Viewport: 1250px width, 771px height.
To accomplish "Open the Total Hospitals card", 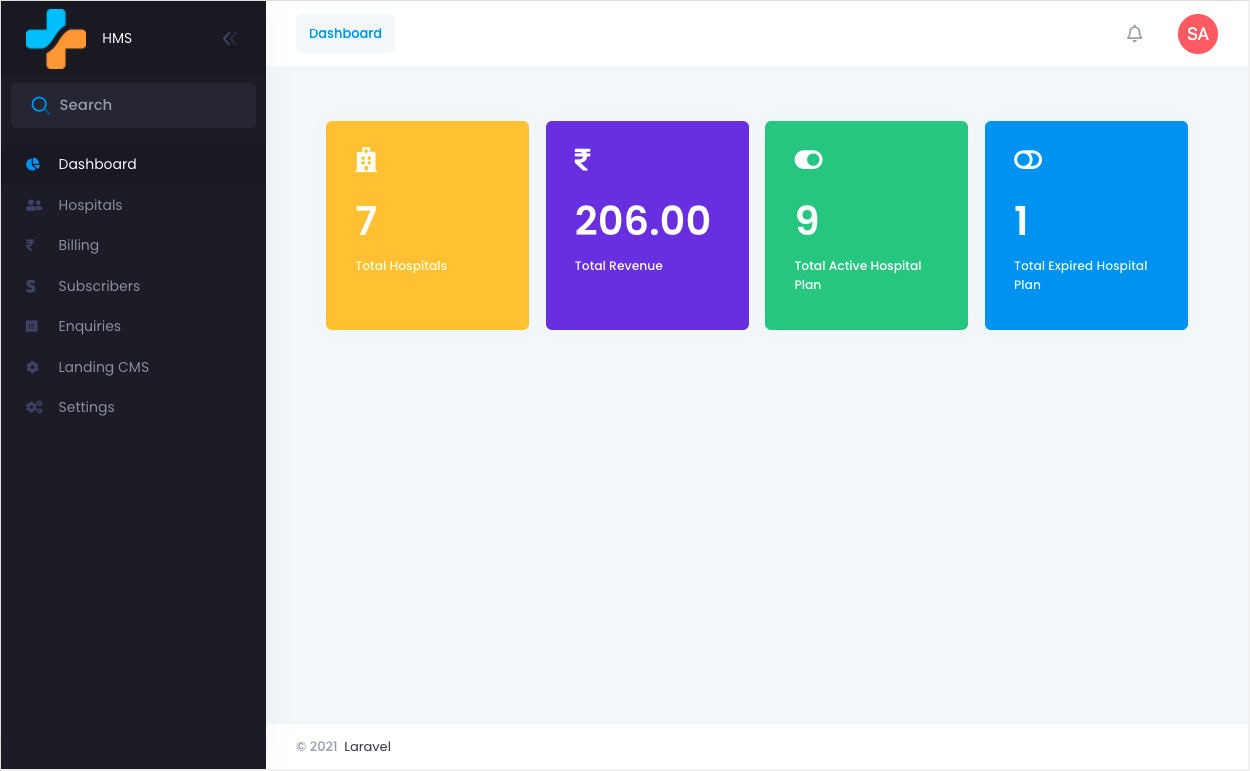I will [427, 225].
